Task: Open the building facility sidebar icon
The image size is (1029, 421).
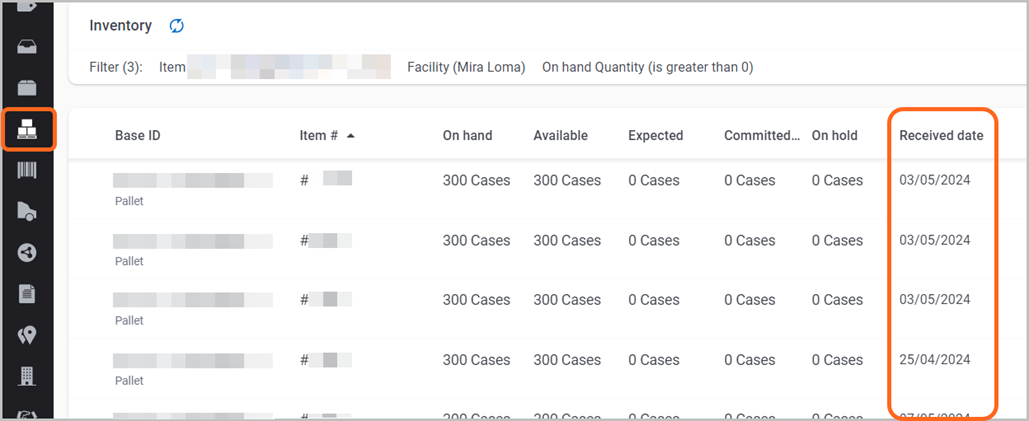Action: 27,375
